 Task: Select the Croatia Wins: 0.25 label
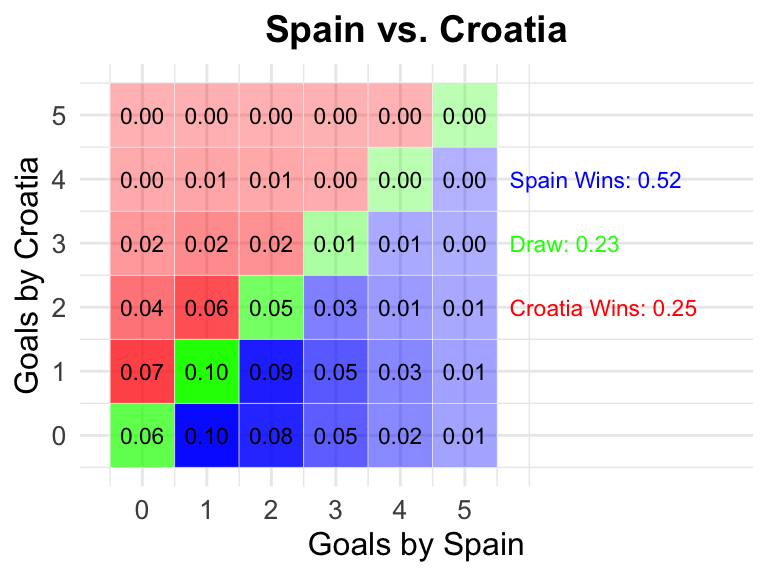point(603,308)
